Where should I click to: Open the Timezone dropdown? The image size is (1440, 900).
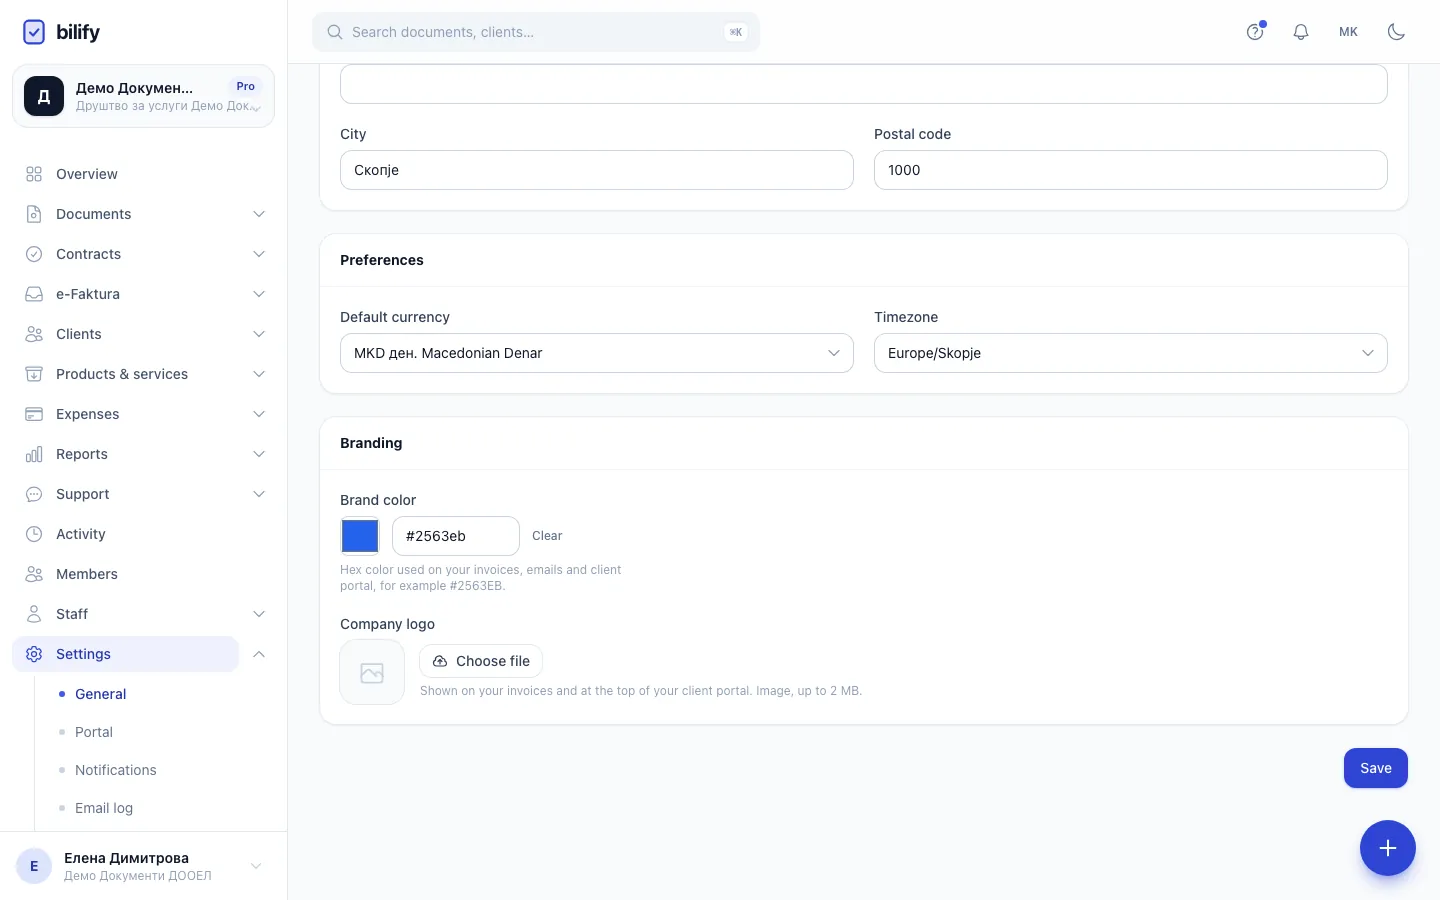[x=1131, y=353]
